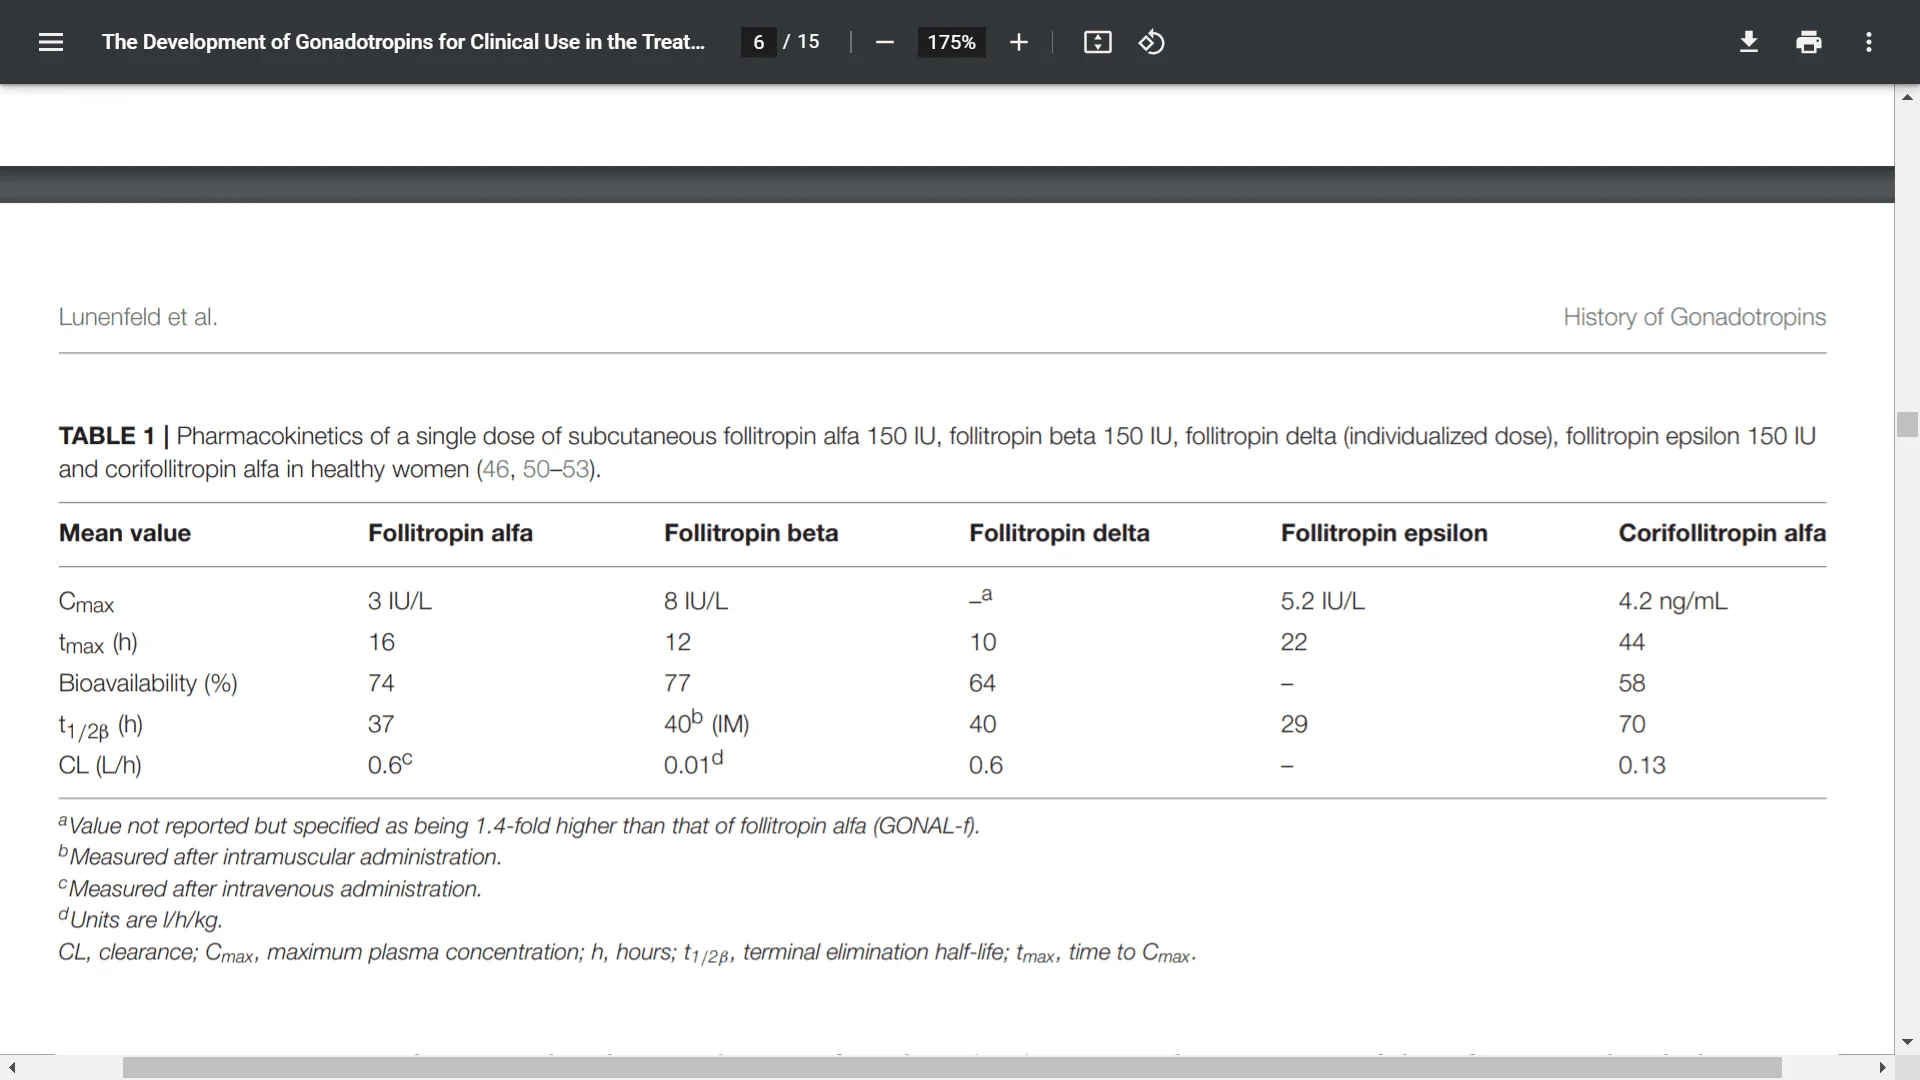1920x1080 pixels.
Task: Click the 'Mean value' column header
Action: (125, 533)
